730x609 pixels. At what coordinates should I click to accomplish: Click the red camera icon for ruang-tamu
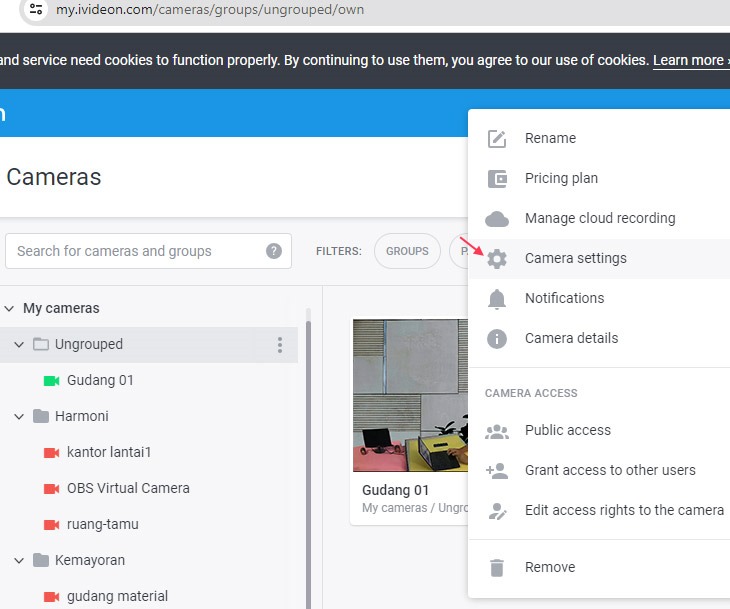click(51, 525)
